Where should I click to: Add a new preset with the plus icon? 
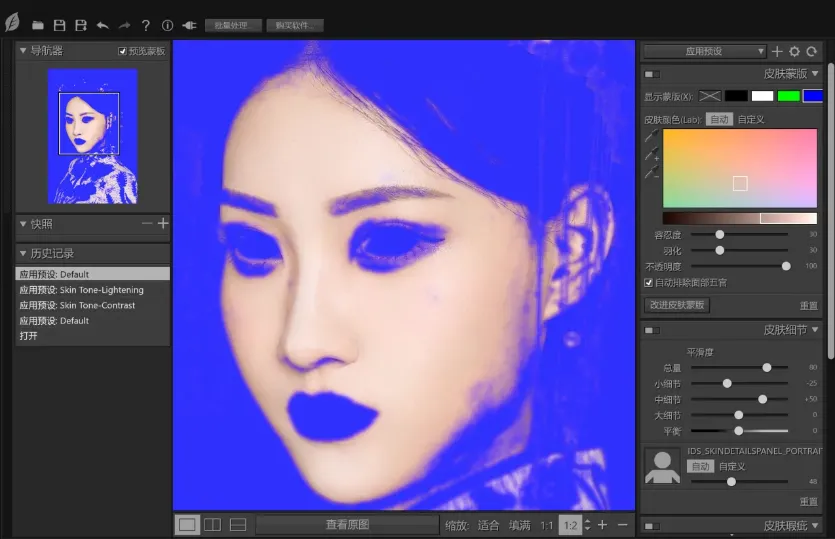(777, 51)
